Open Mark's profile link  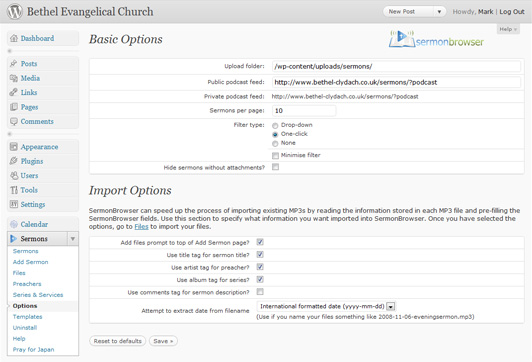tap(486, 12)
